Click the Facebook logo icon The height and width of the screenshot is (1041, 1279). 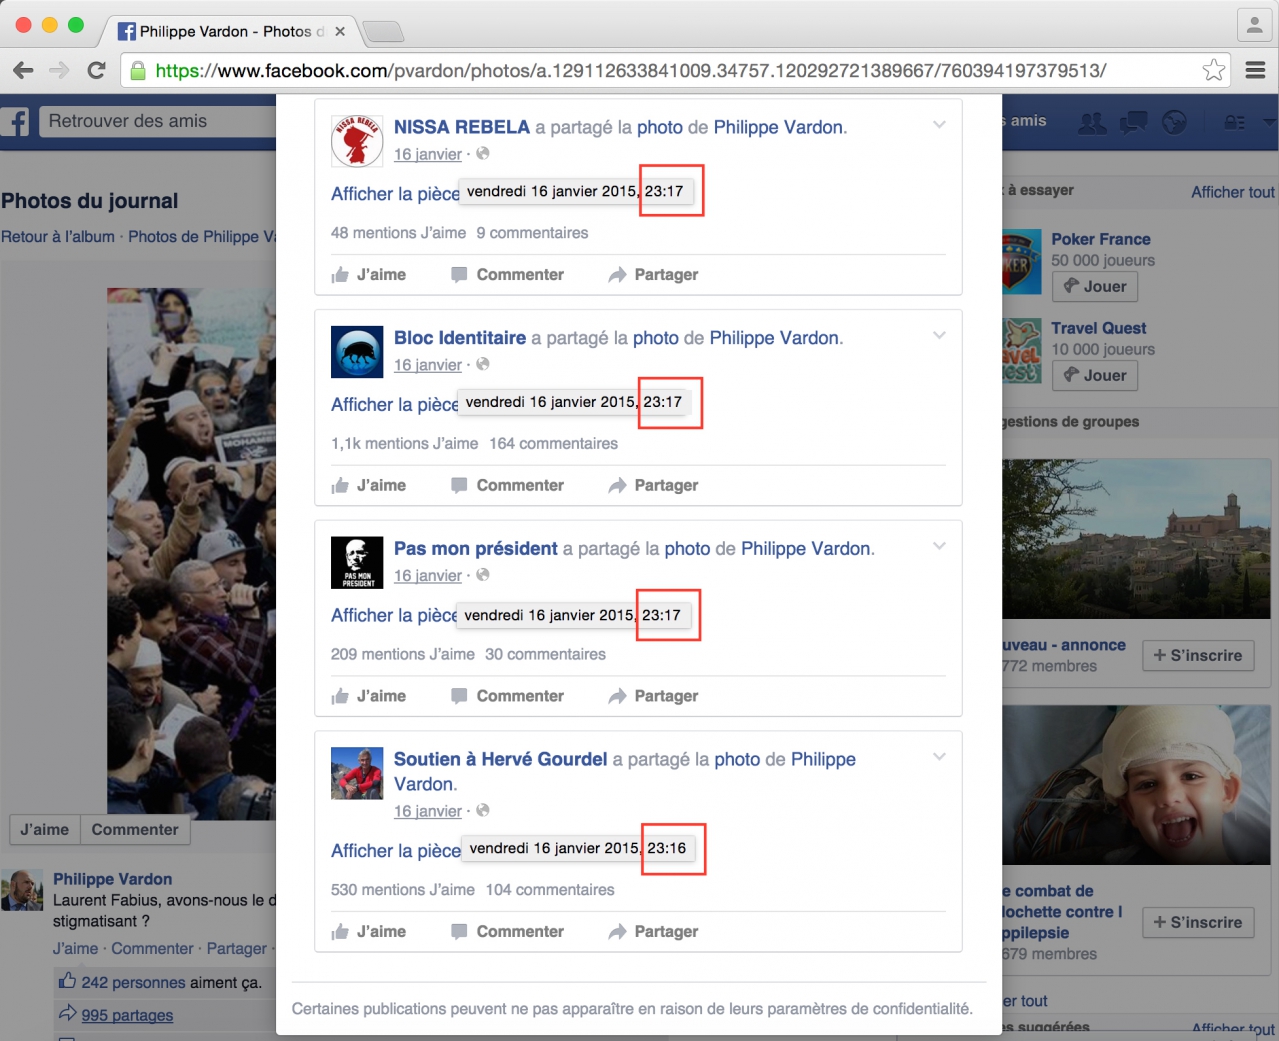click(x=16, y=122)
